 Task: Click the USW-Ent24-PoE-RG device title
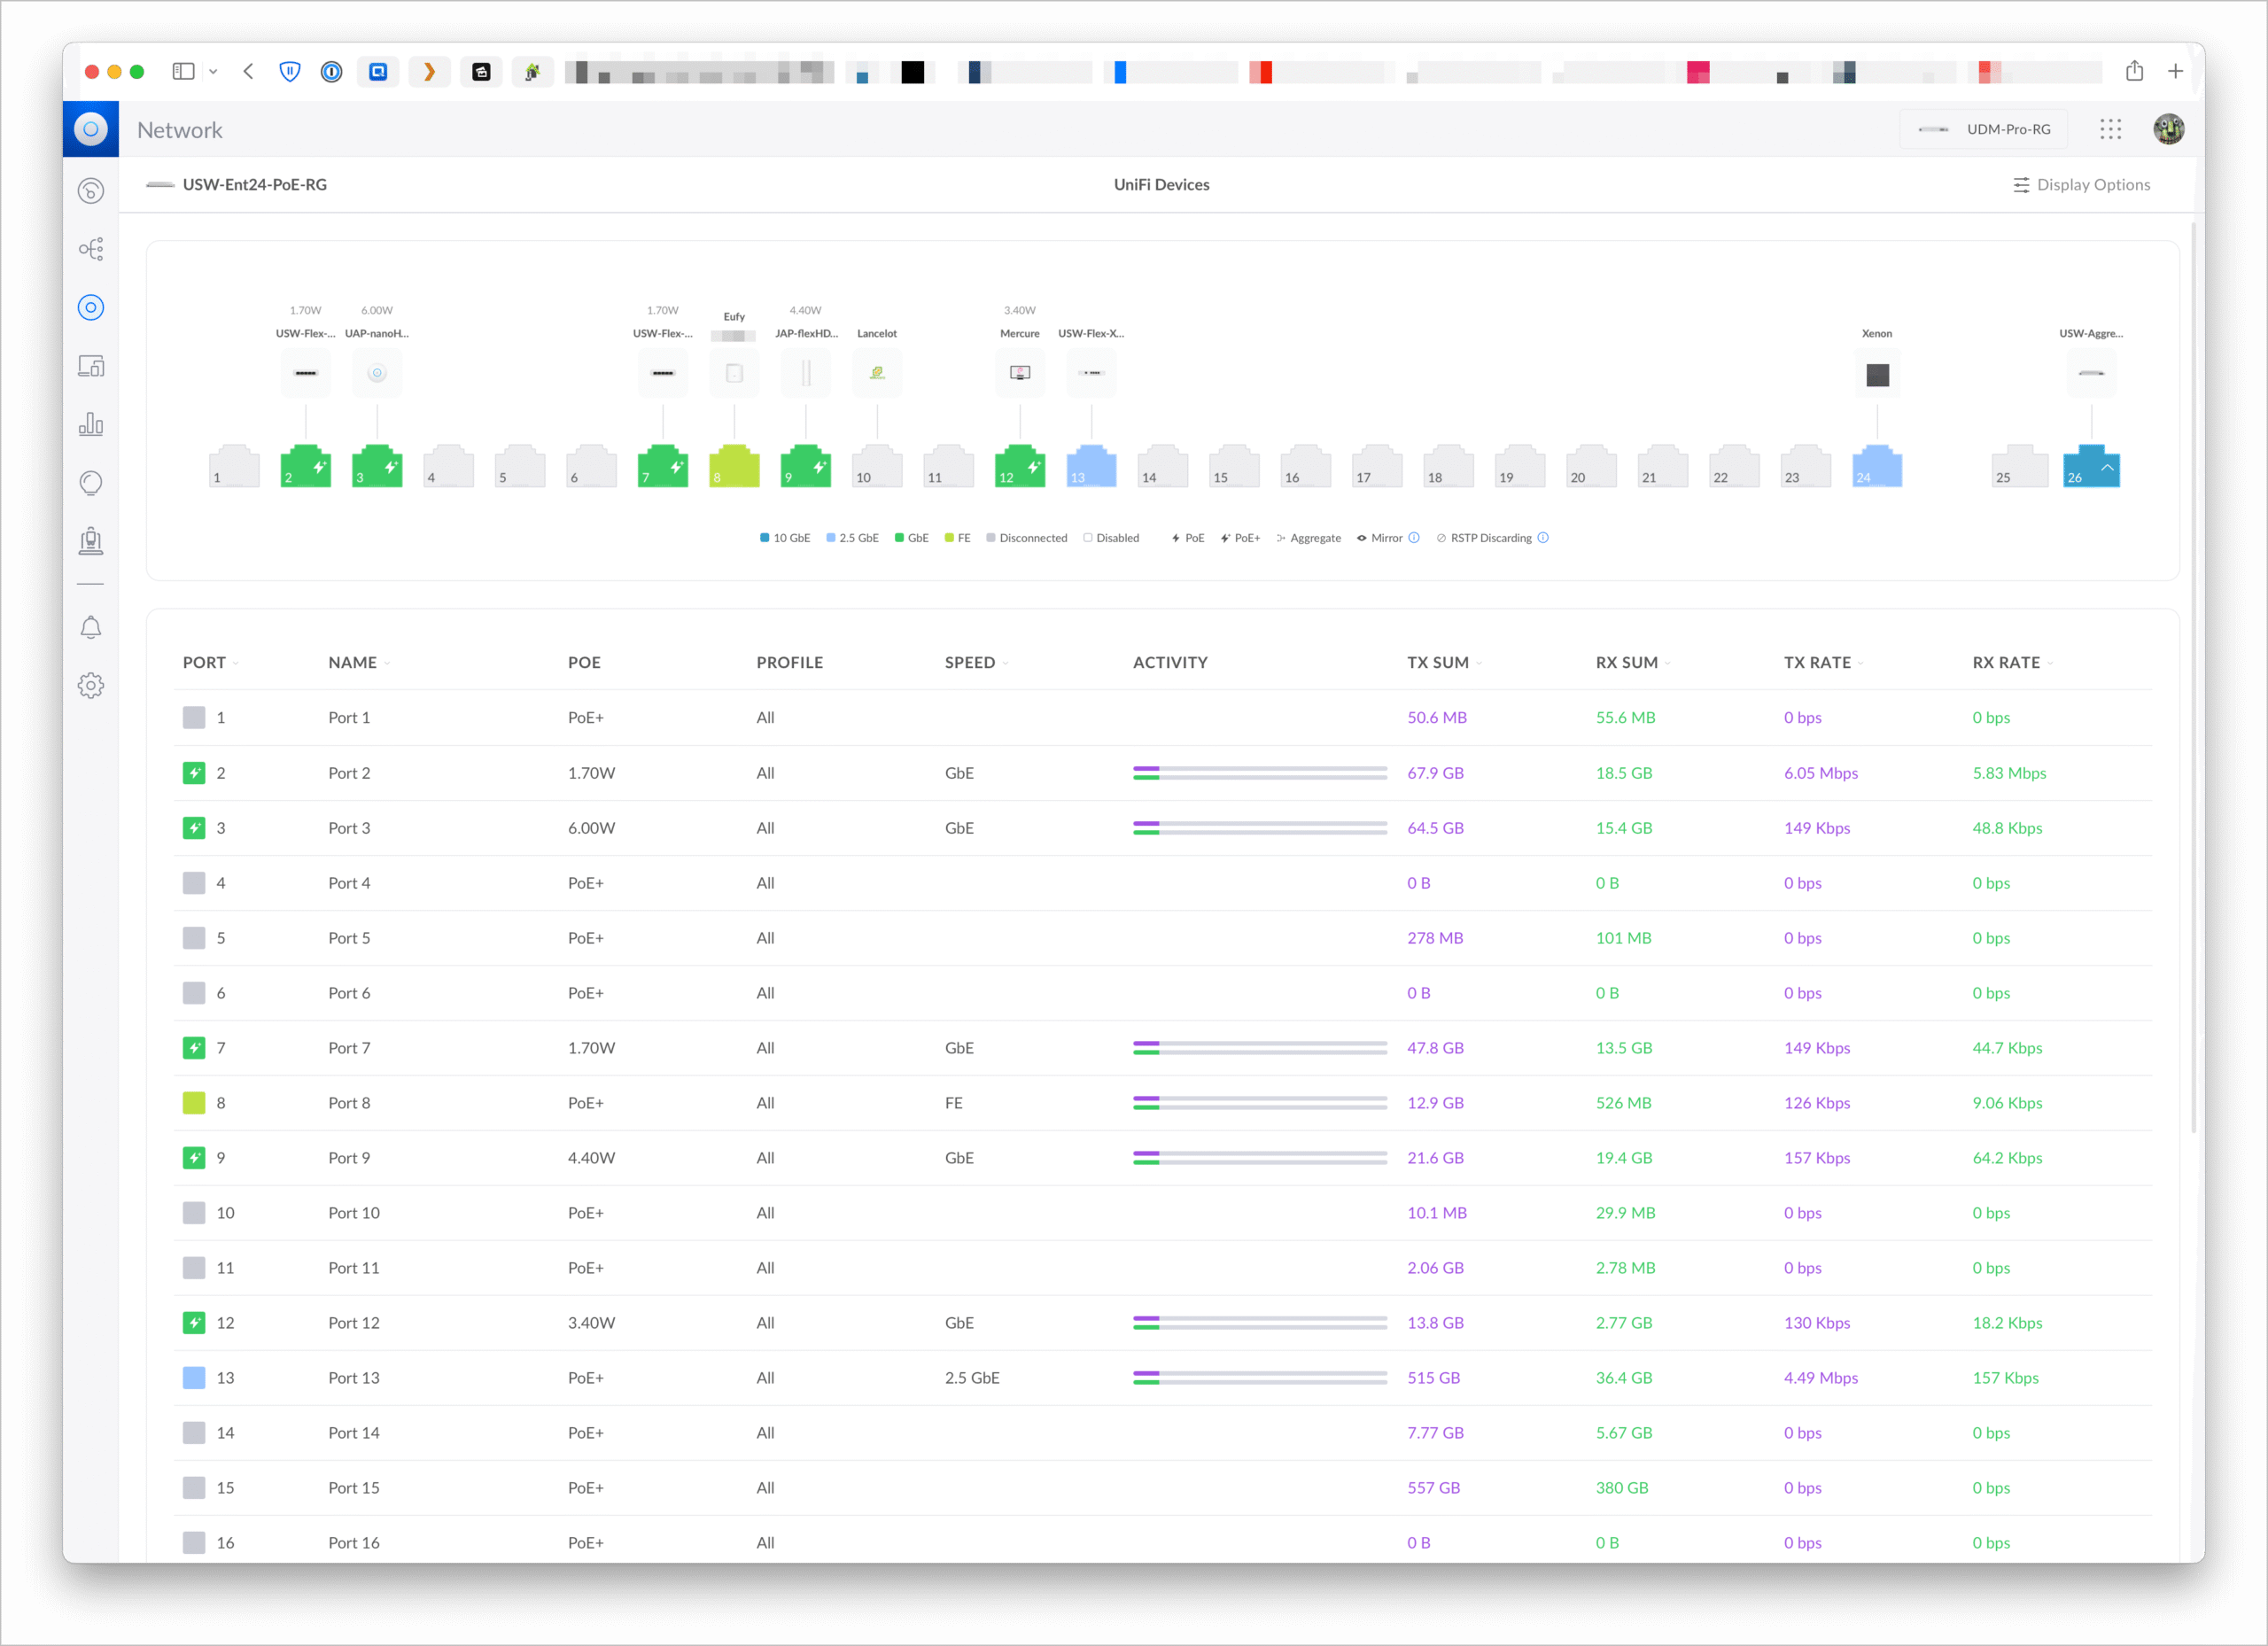(x=254, y=185)
